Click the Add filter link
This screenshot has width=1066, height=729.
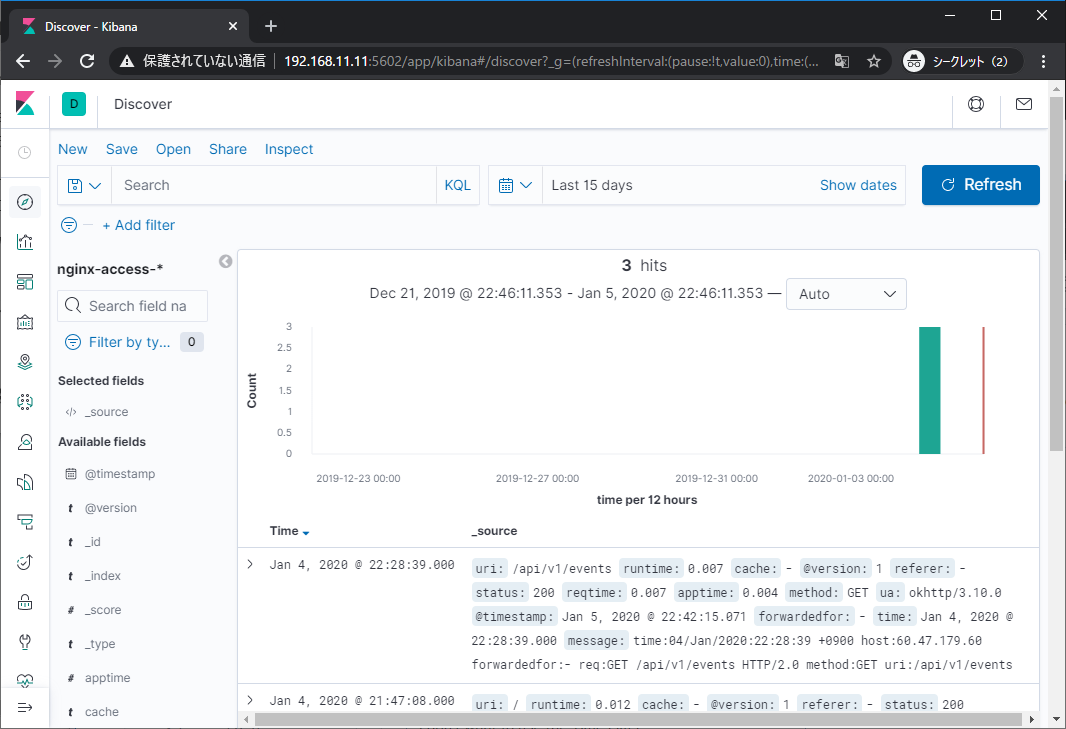point(138,225)
